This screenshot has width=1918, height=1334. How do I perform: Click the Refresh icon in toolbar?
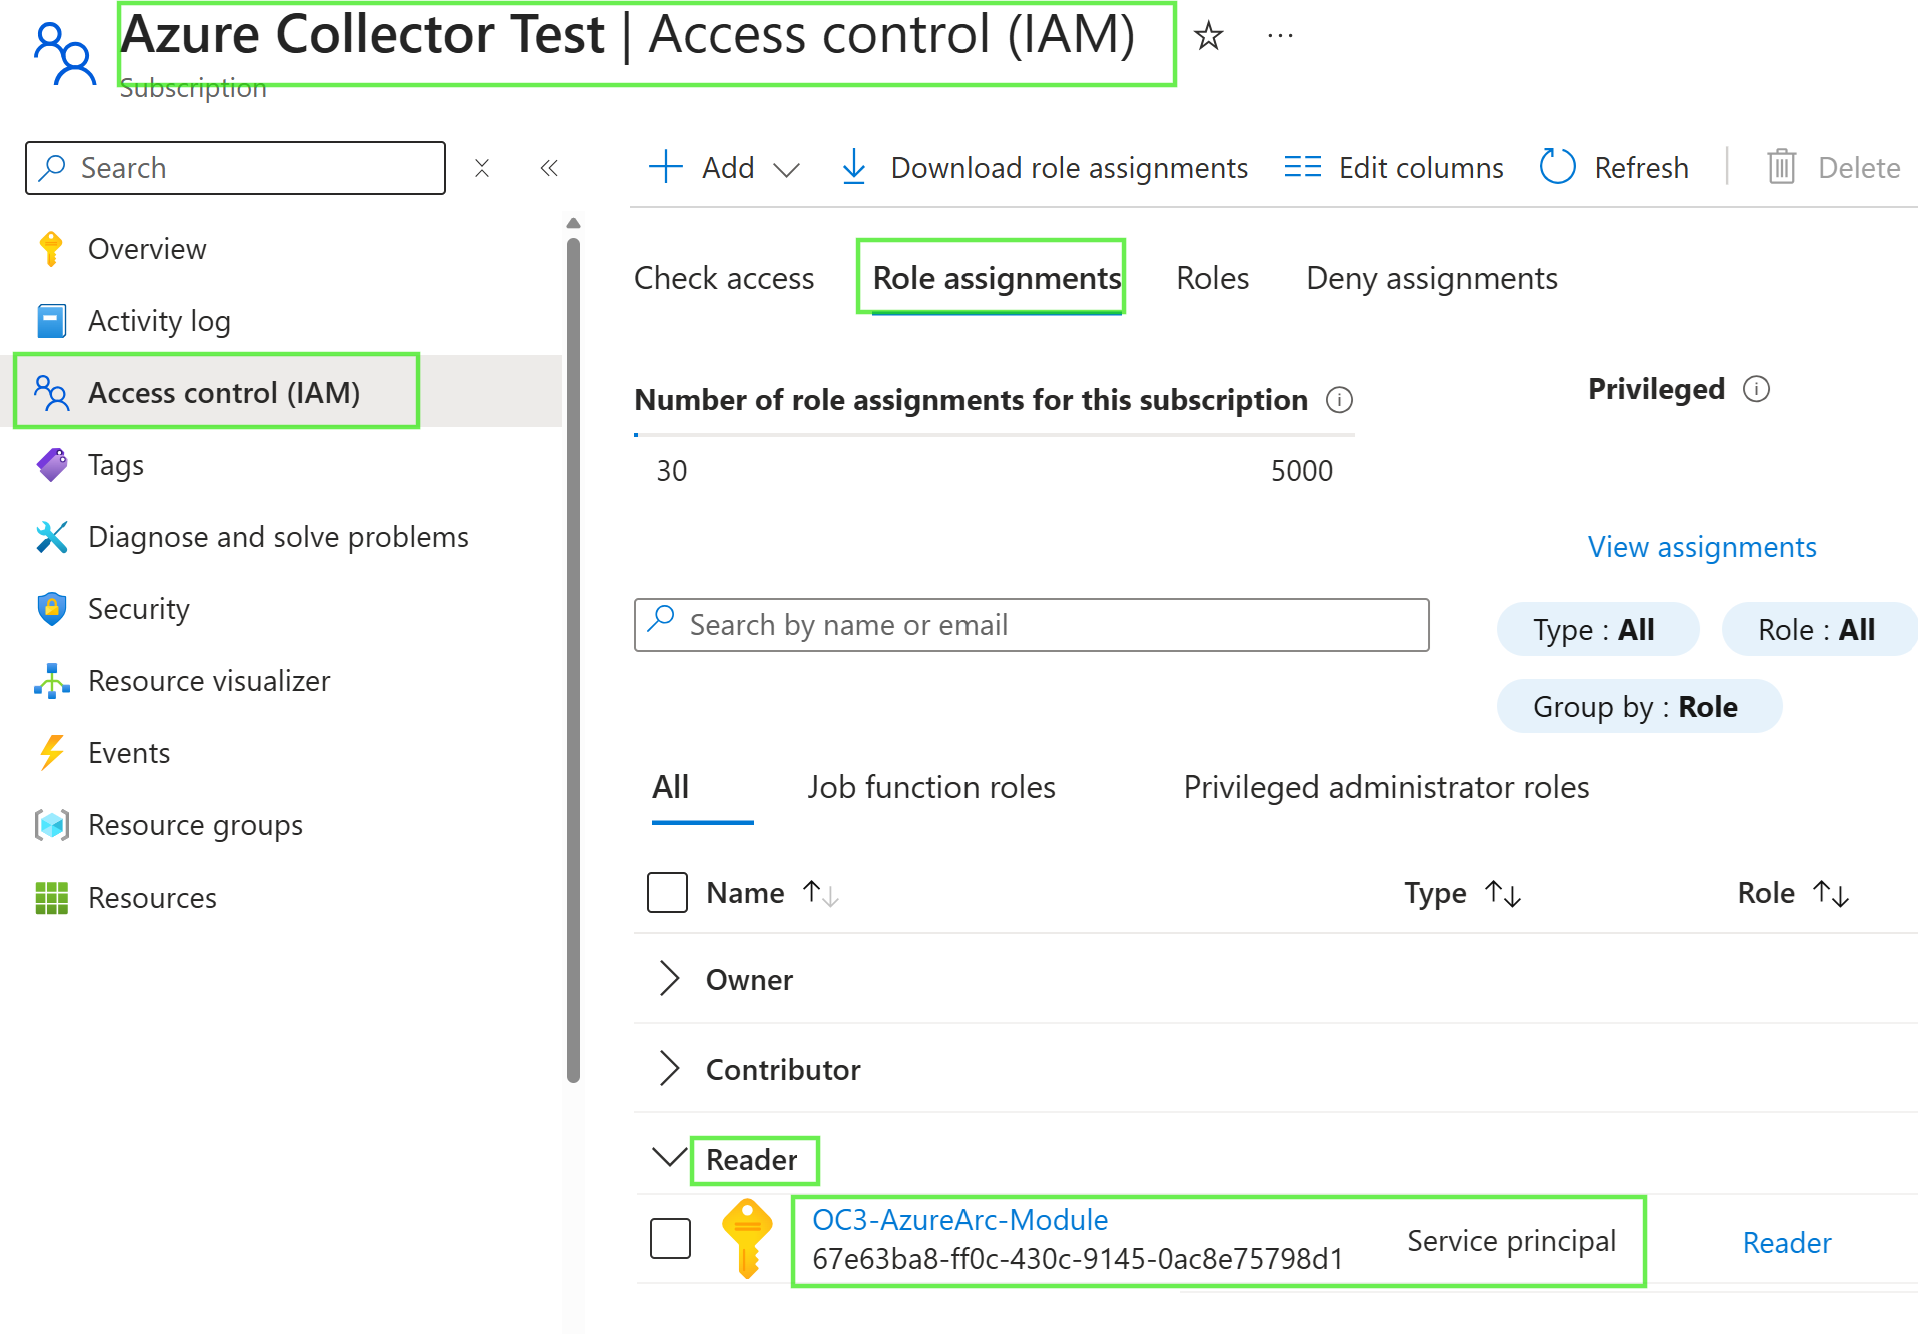[x=1557, y=167]
